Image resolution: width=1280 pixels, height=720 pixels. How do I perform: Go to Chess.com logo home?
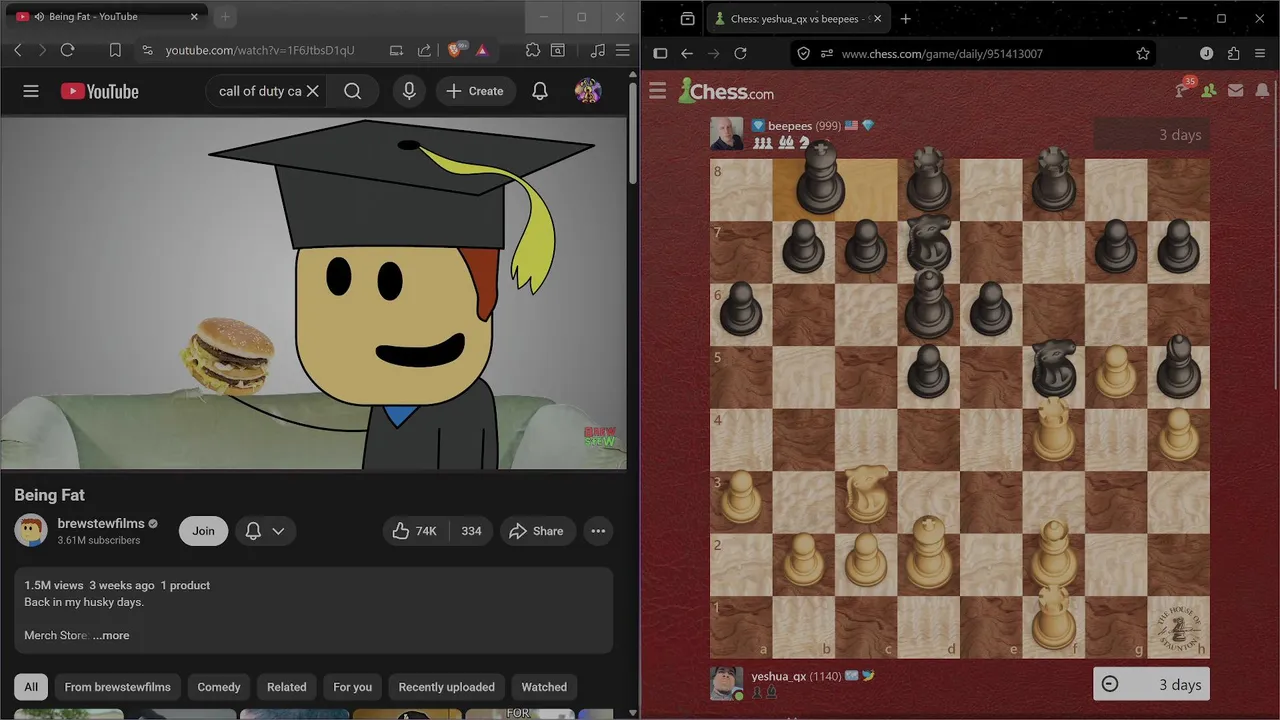tap(726, 91)
